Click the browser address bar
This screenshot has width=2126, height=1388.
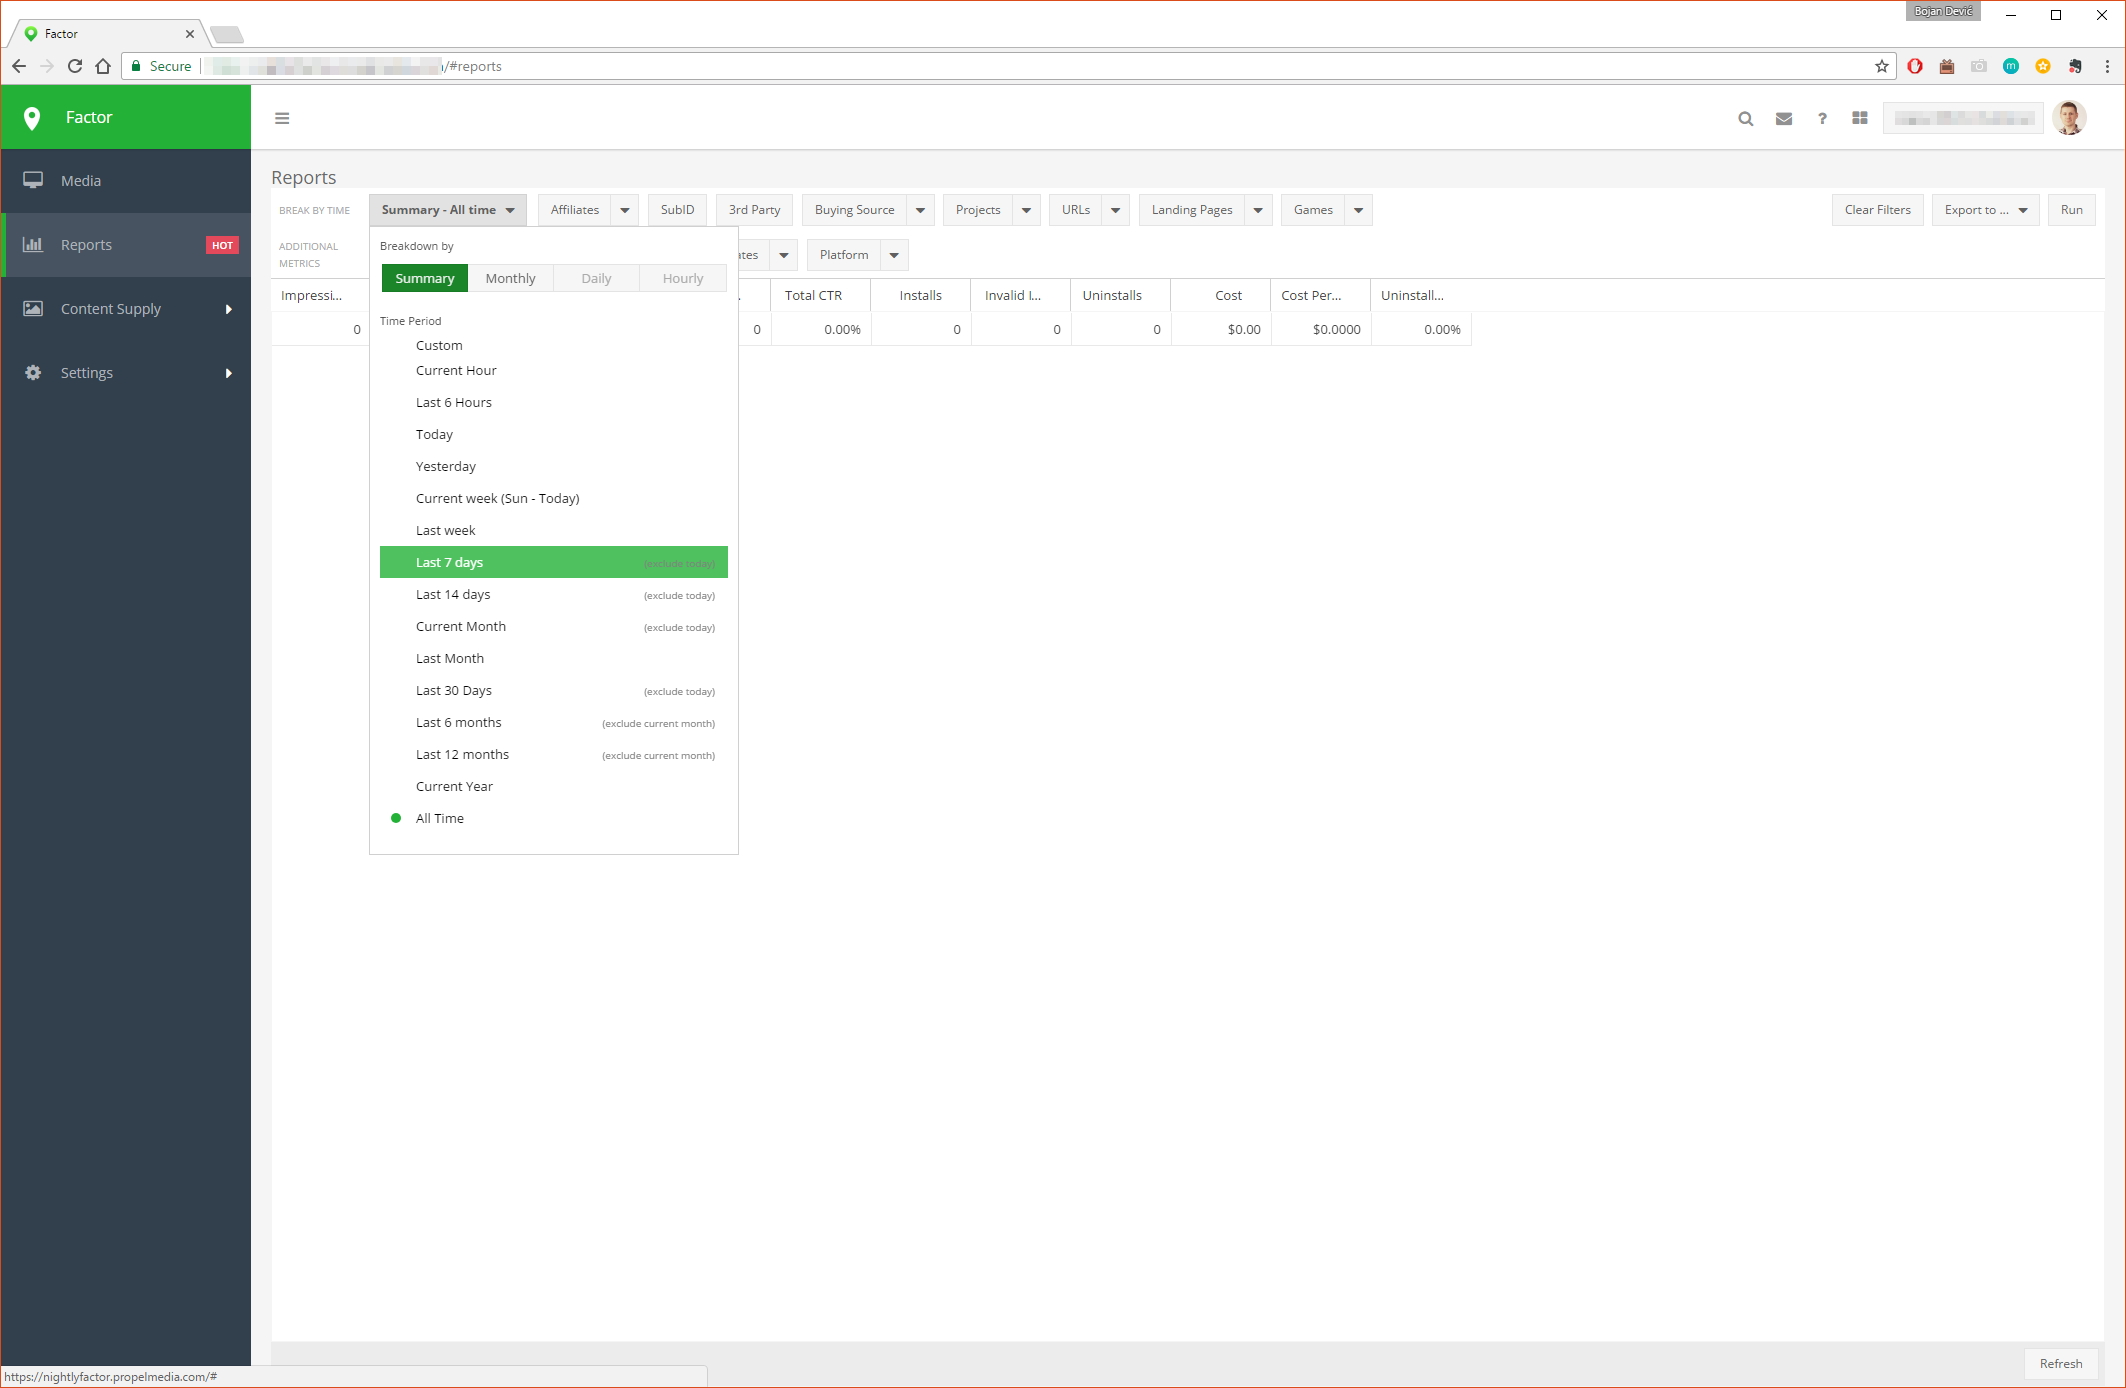click(1000, 66)
